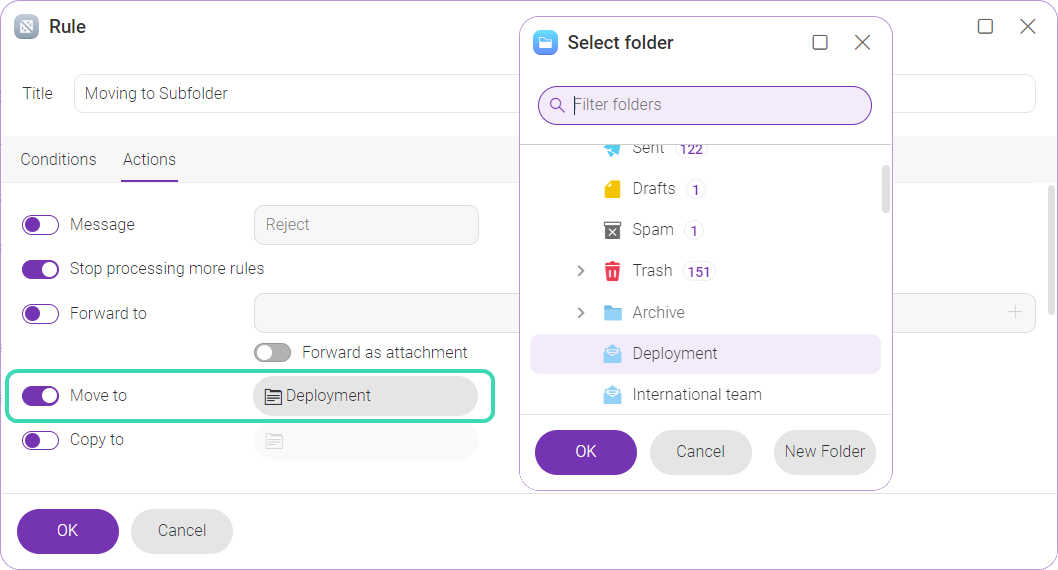The width and height of the screenshot is (1058, 570).
Task: Click the Archive folder icon
Action: pos(612,312)
